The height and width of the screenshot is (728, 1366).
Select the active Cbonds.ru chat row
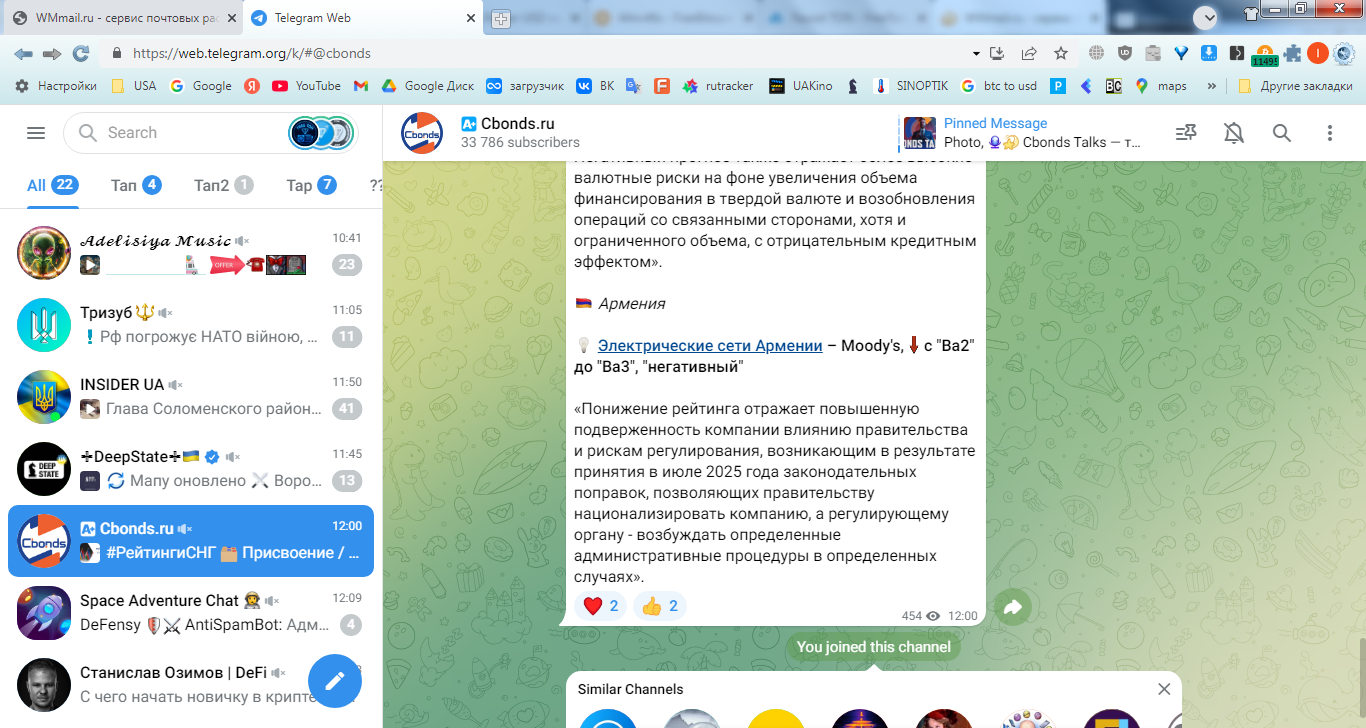191,541
